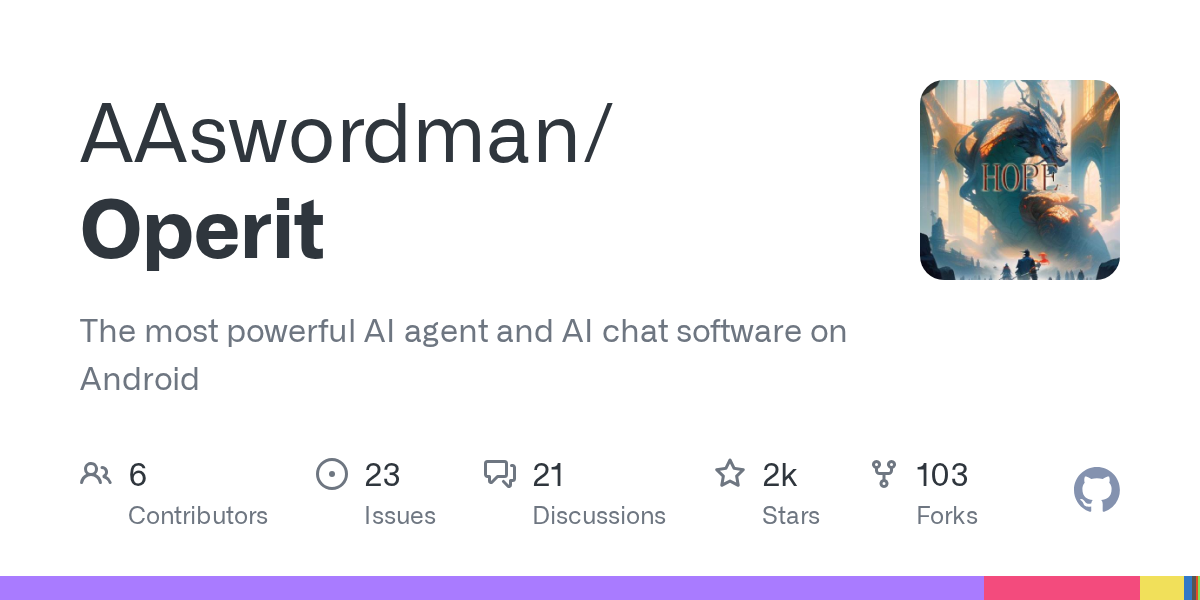1200x600 pixels.
Task: Click the Stars star icon
Action: 729,474
